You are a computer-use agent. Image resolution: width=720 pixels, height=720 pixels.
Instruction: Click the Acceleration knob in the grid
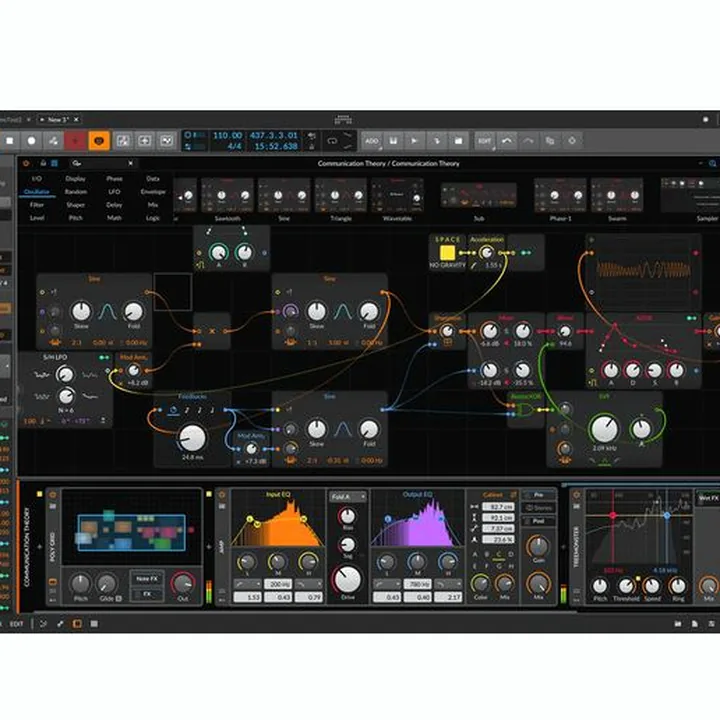(x=486, y=253)
